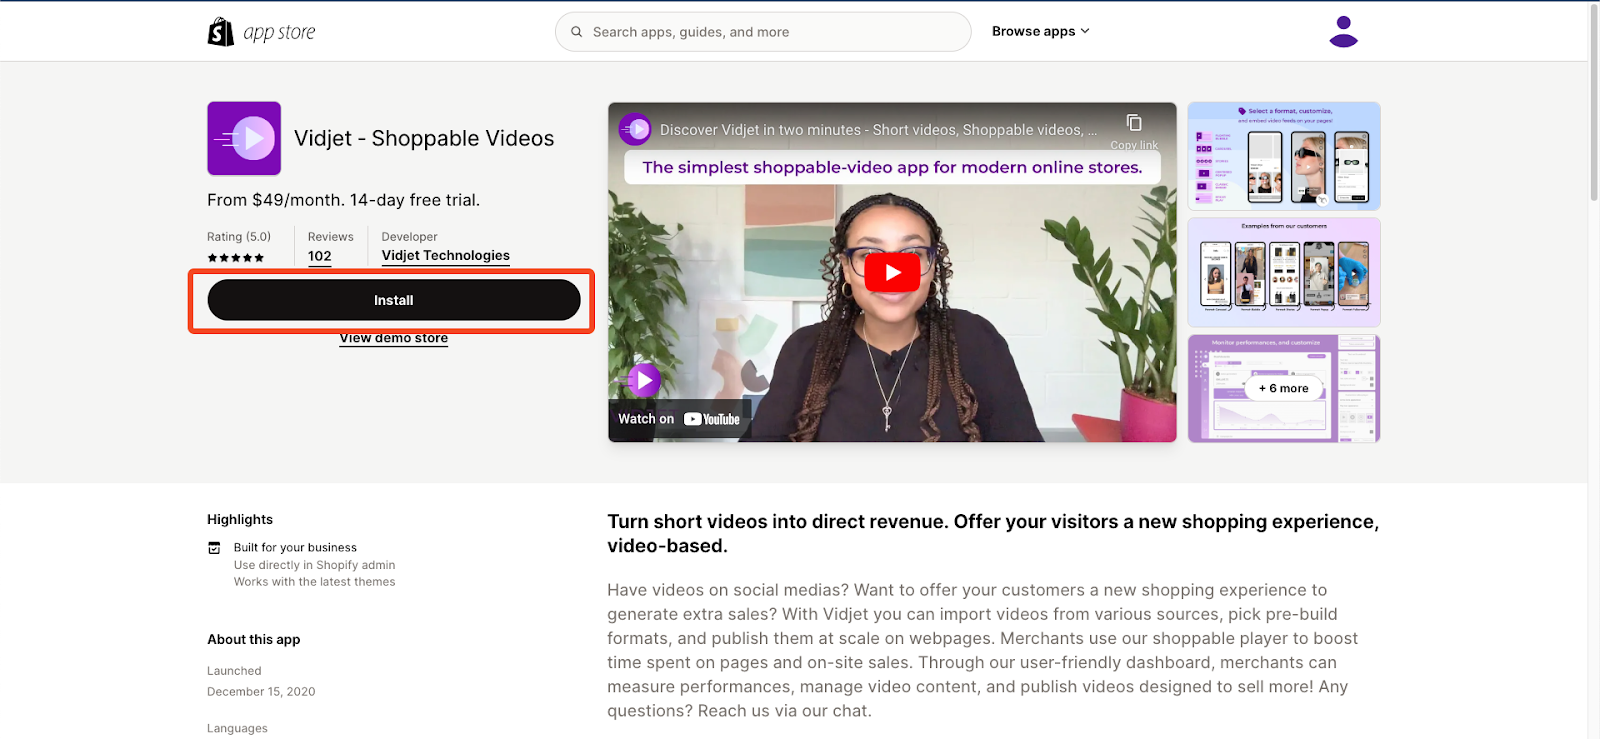
Task: Click Vidjet channel icon in video header
Action: coord(636,129)
